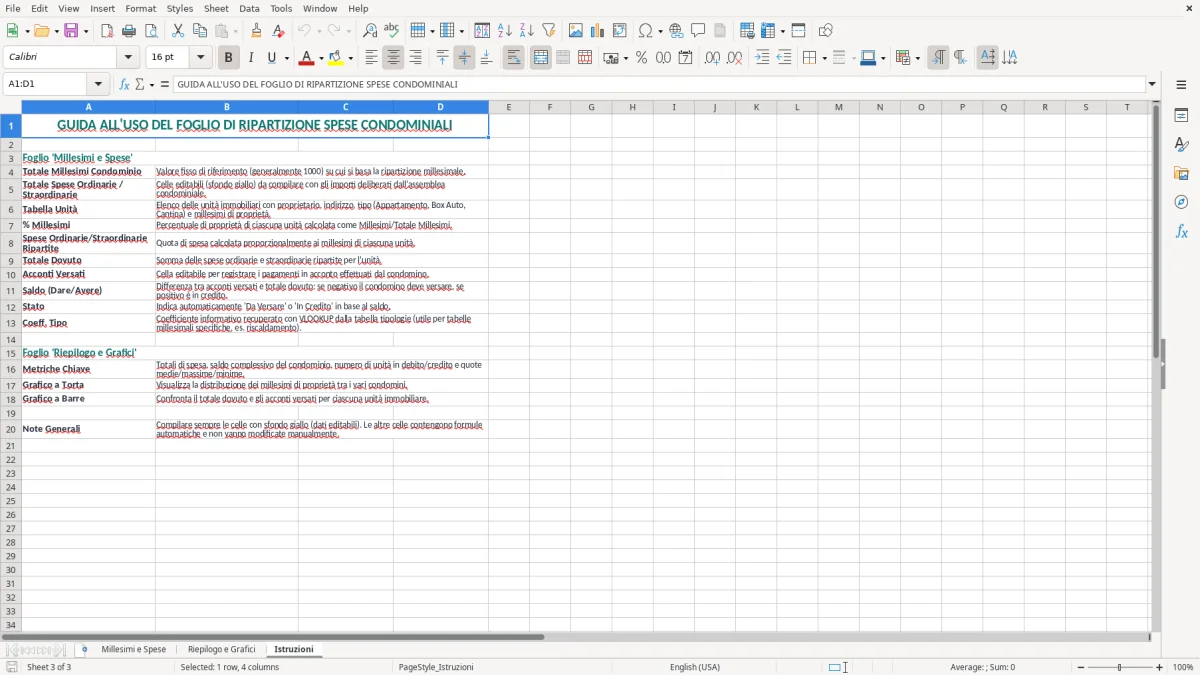Toggle Bold formatting
The width and height of the screenshot is (1200, 675).
click(x=228, y=58)
